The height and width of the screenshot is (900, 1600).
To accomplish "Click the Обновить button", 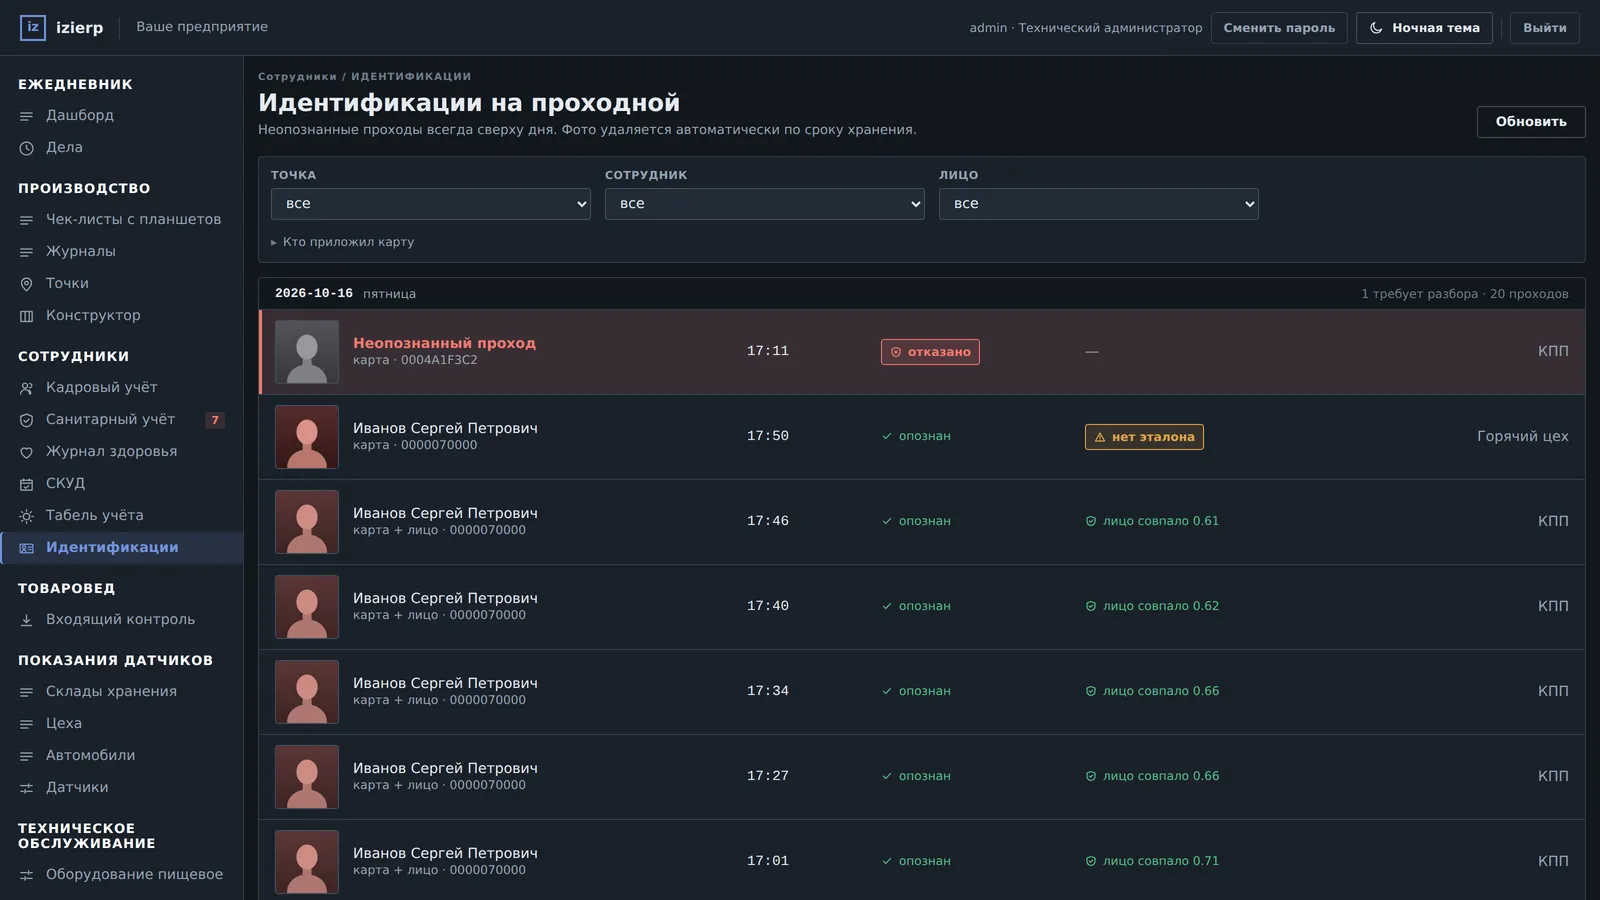I will pos(1531,122).
